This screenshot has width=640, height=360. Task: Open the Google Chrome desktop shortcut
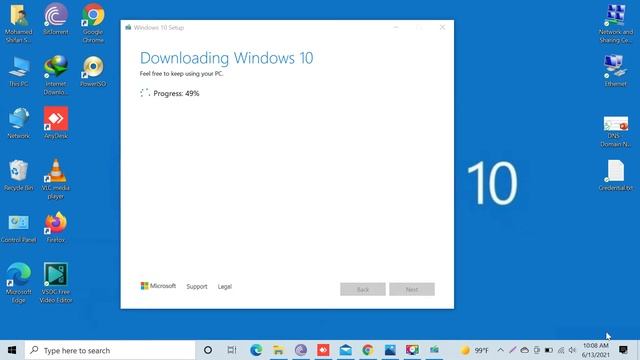pyautogui.click(x=93, y=22)
